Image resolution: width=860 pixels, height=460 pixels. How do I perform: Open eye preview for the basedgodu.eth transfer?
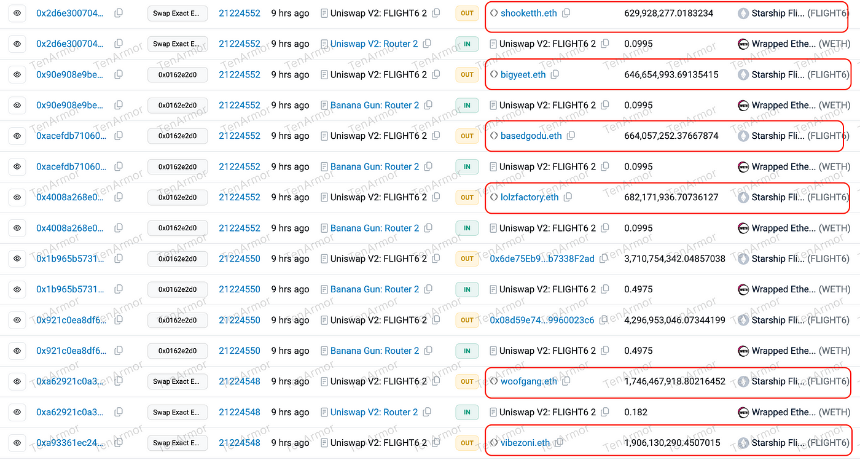[17, 135]
